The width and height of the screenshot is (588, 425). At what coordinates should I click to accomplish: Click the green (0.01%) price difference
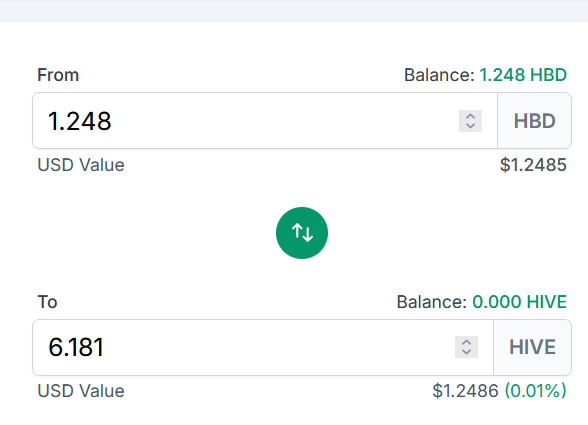(536, 391)
